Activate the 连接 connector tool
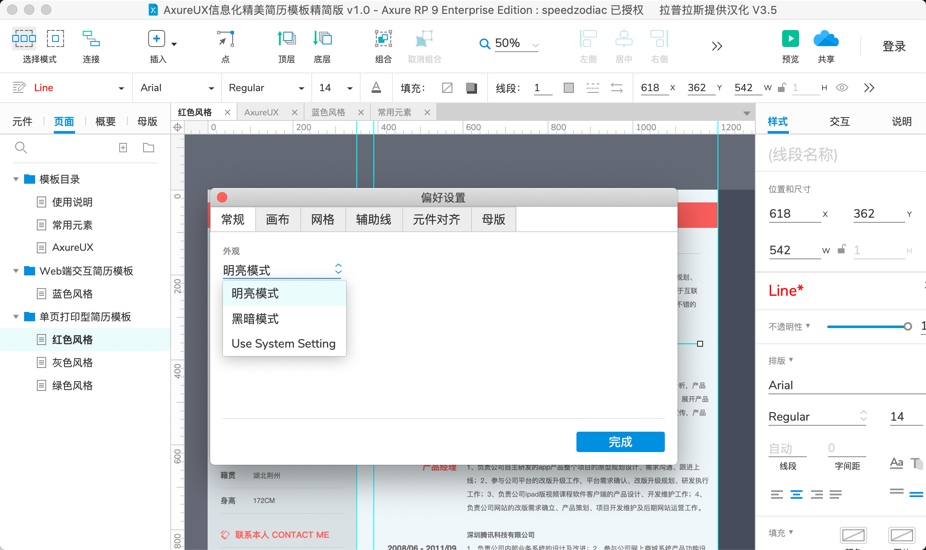 [91, 39]
